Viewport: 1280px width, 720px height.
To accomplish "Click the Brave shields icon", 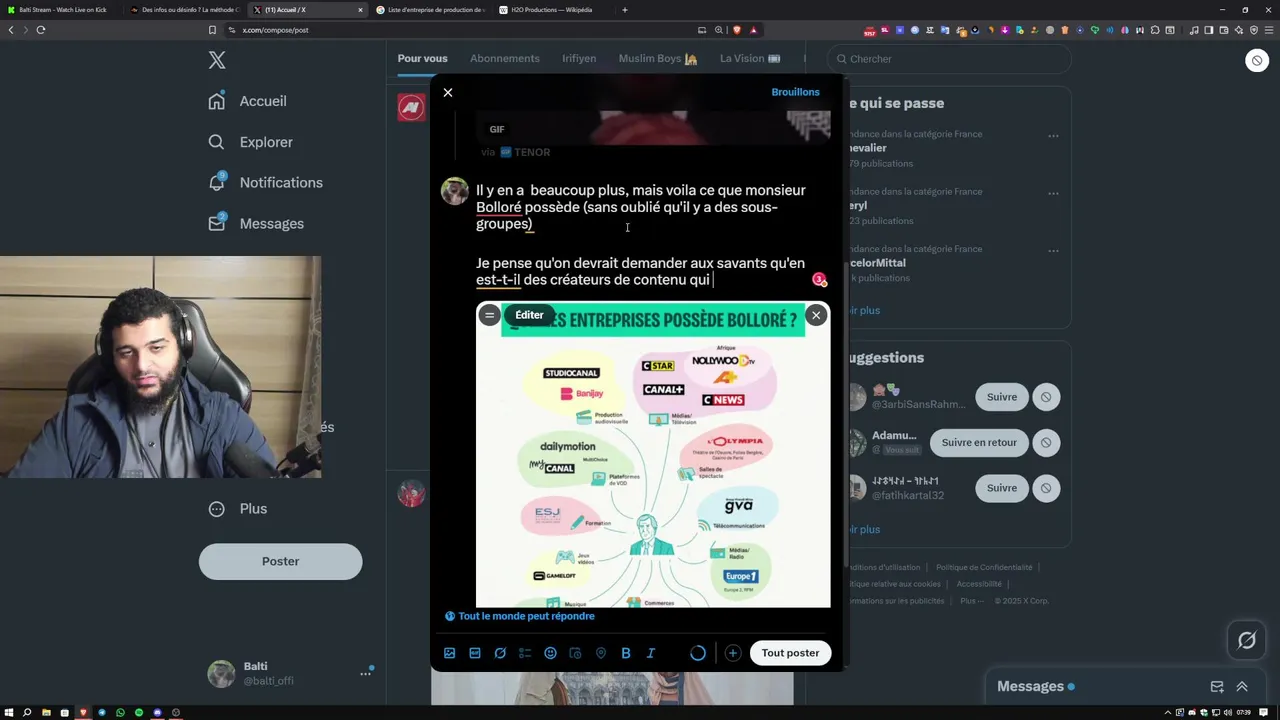I will tap(737, 30).
